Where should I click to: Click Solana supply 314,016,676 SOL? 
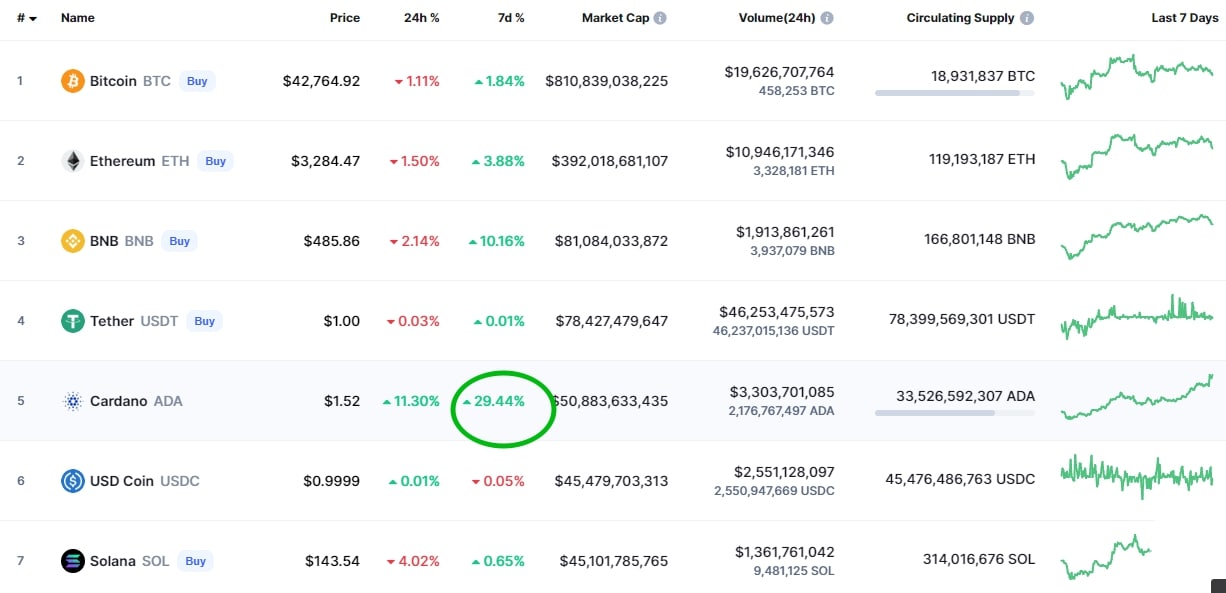pos(980,559)
